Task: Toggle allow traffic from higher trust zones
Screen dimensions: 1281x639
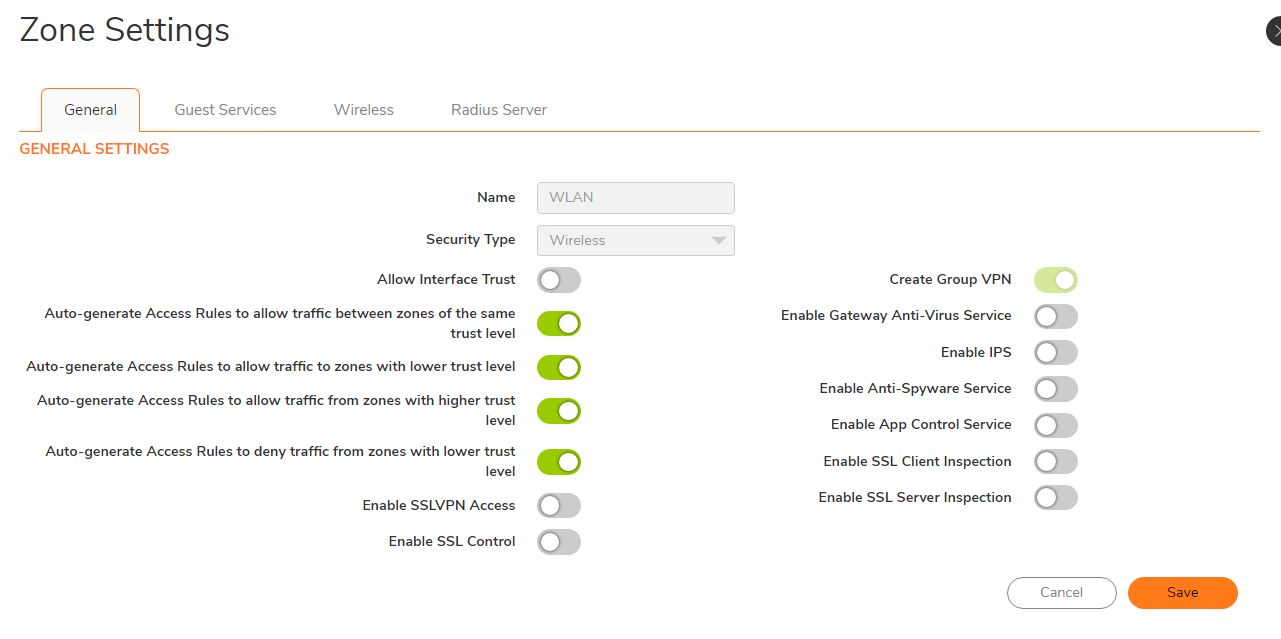Action: click(x=559, y=410)
